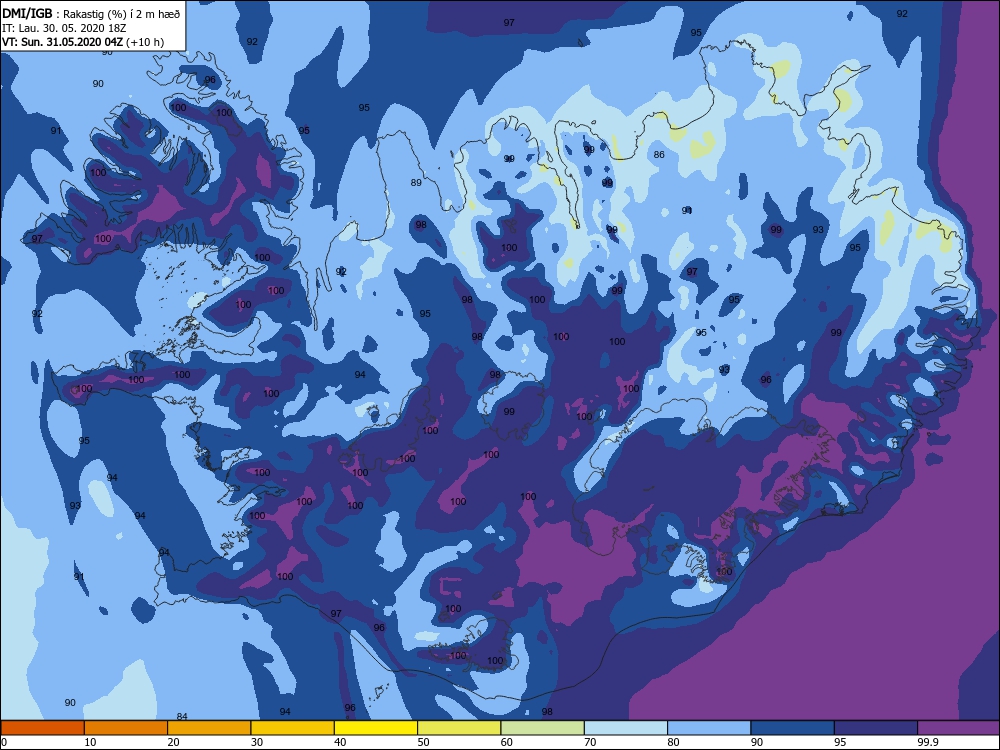Screen dimensions: 1000x750
Task: Click the '84' humidity value near bottom
Action: click(x=182, y=716)
